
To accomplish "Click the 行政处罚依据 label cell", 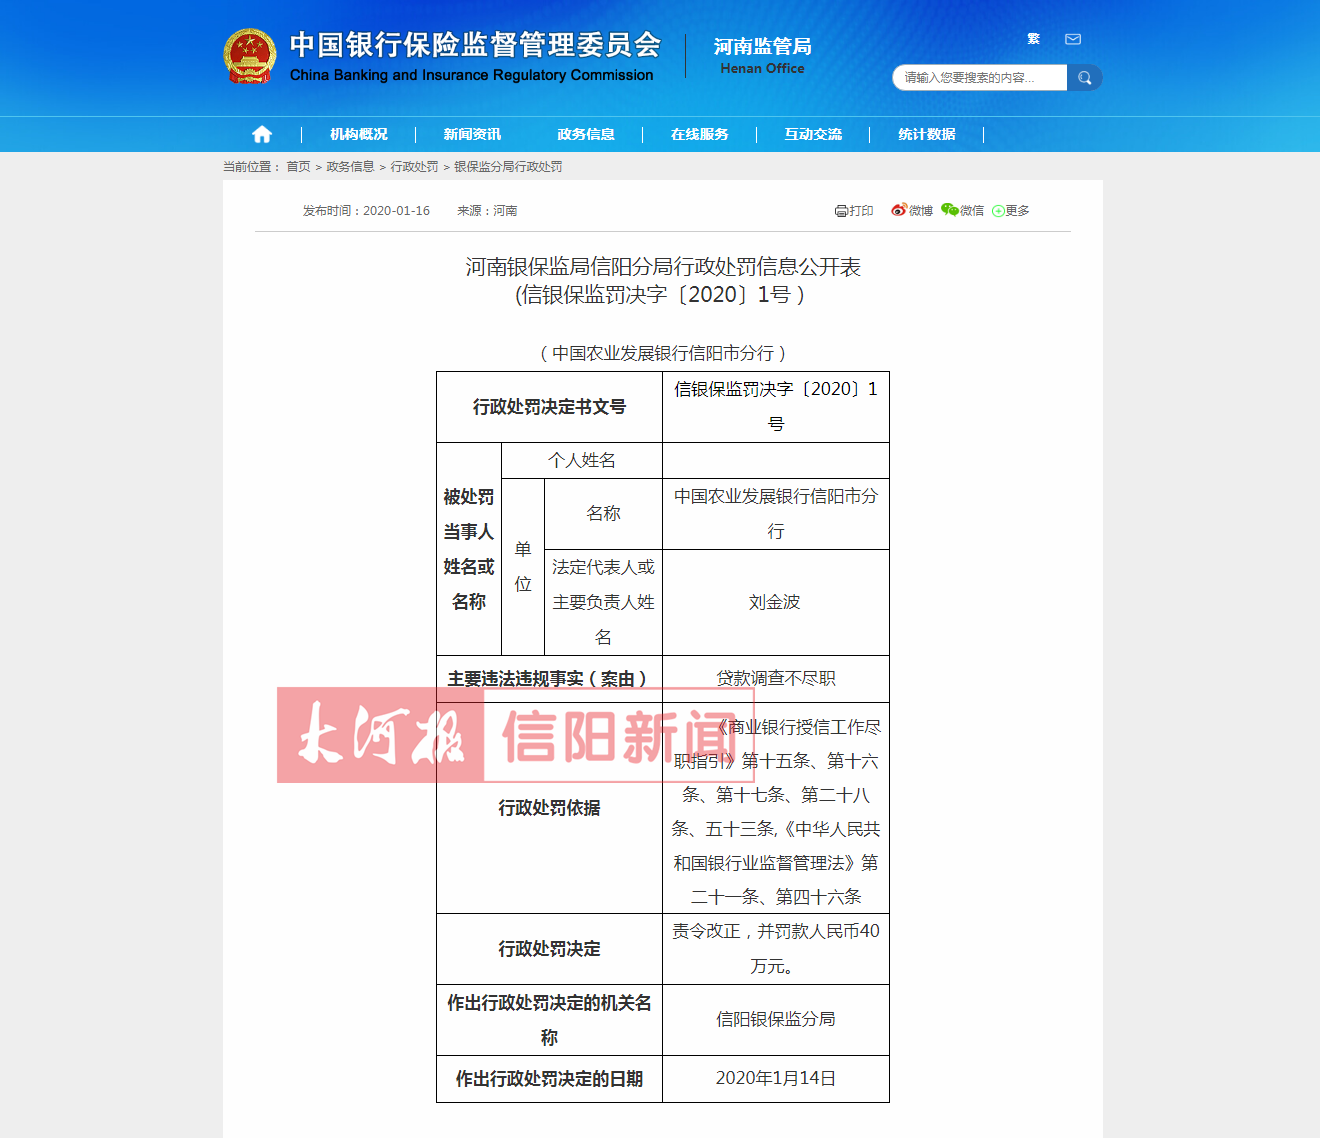I will (549, 808).
